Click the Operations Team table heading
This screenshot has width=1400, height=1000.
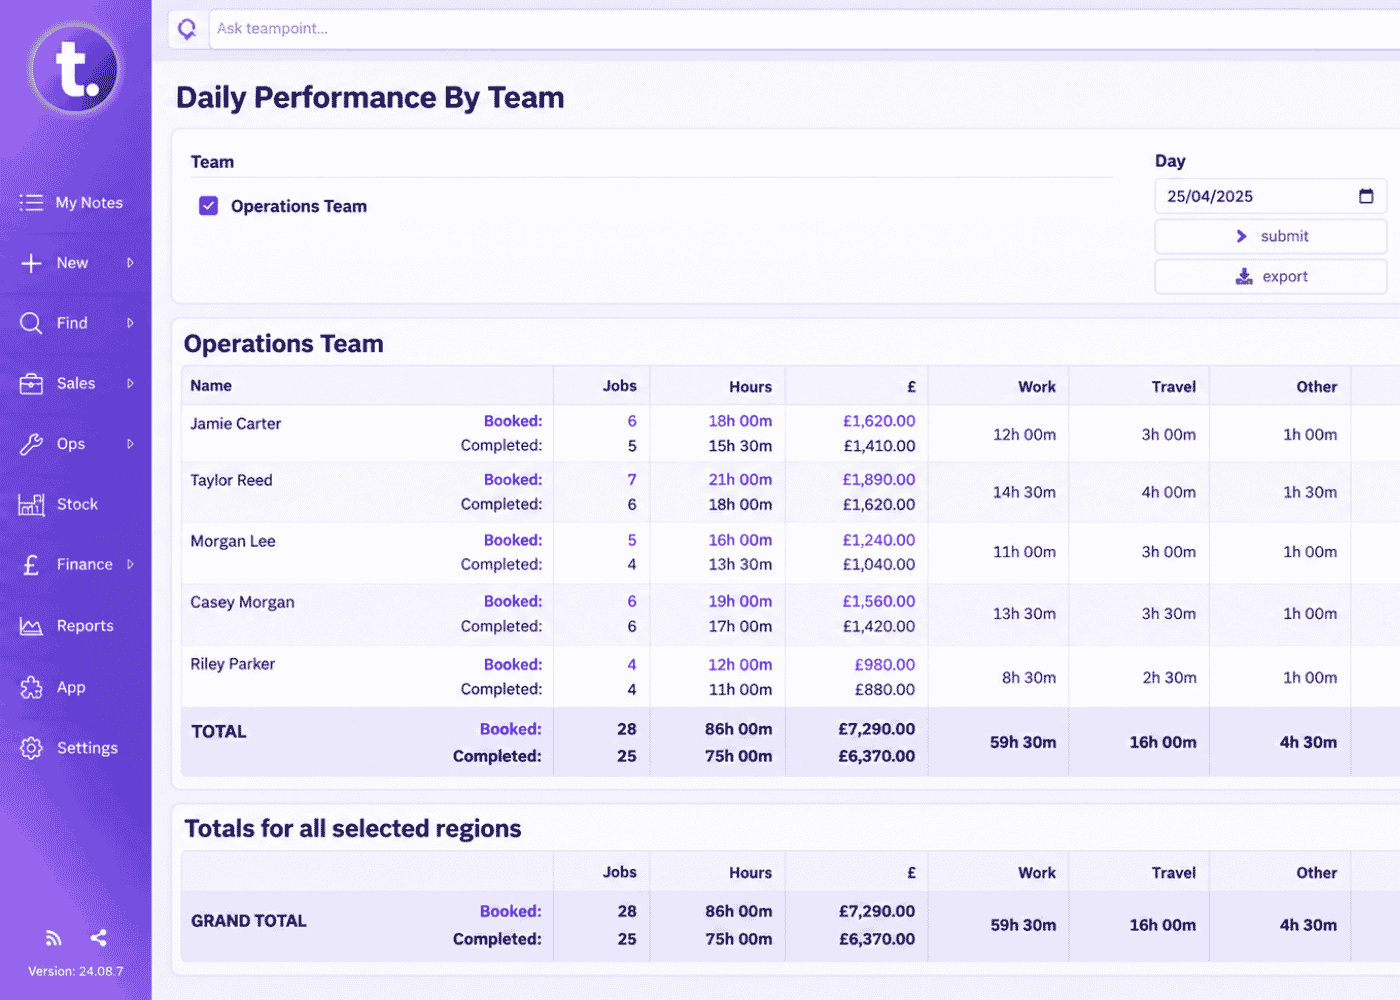(x=284, y=344)
